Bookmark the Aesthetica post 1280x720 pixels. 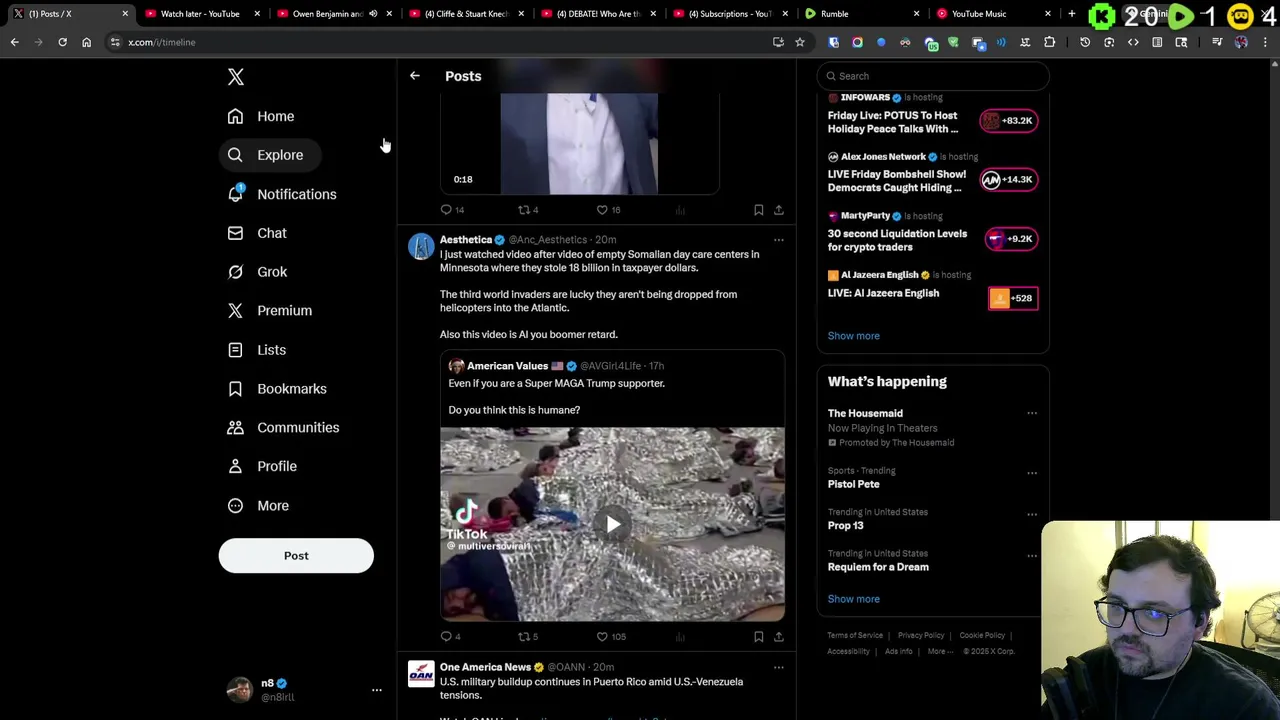[x=759, y=637]
